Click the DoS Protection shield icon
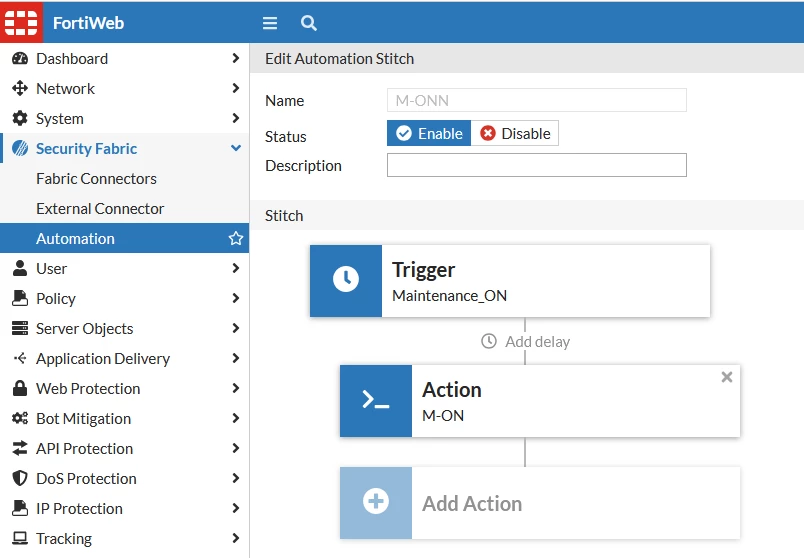The height and width of the screenshot is (558, 804). click(x=20, y=478)
